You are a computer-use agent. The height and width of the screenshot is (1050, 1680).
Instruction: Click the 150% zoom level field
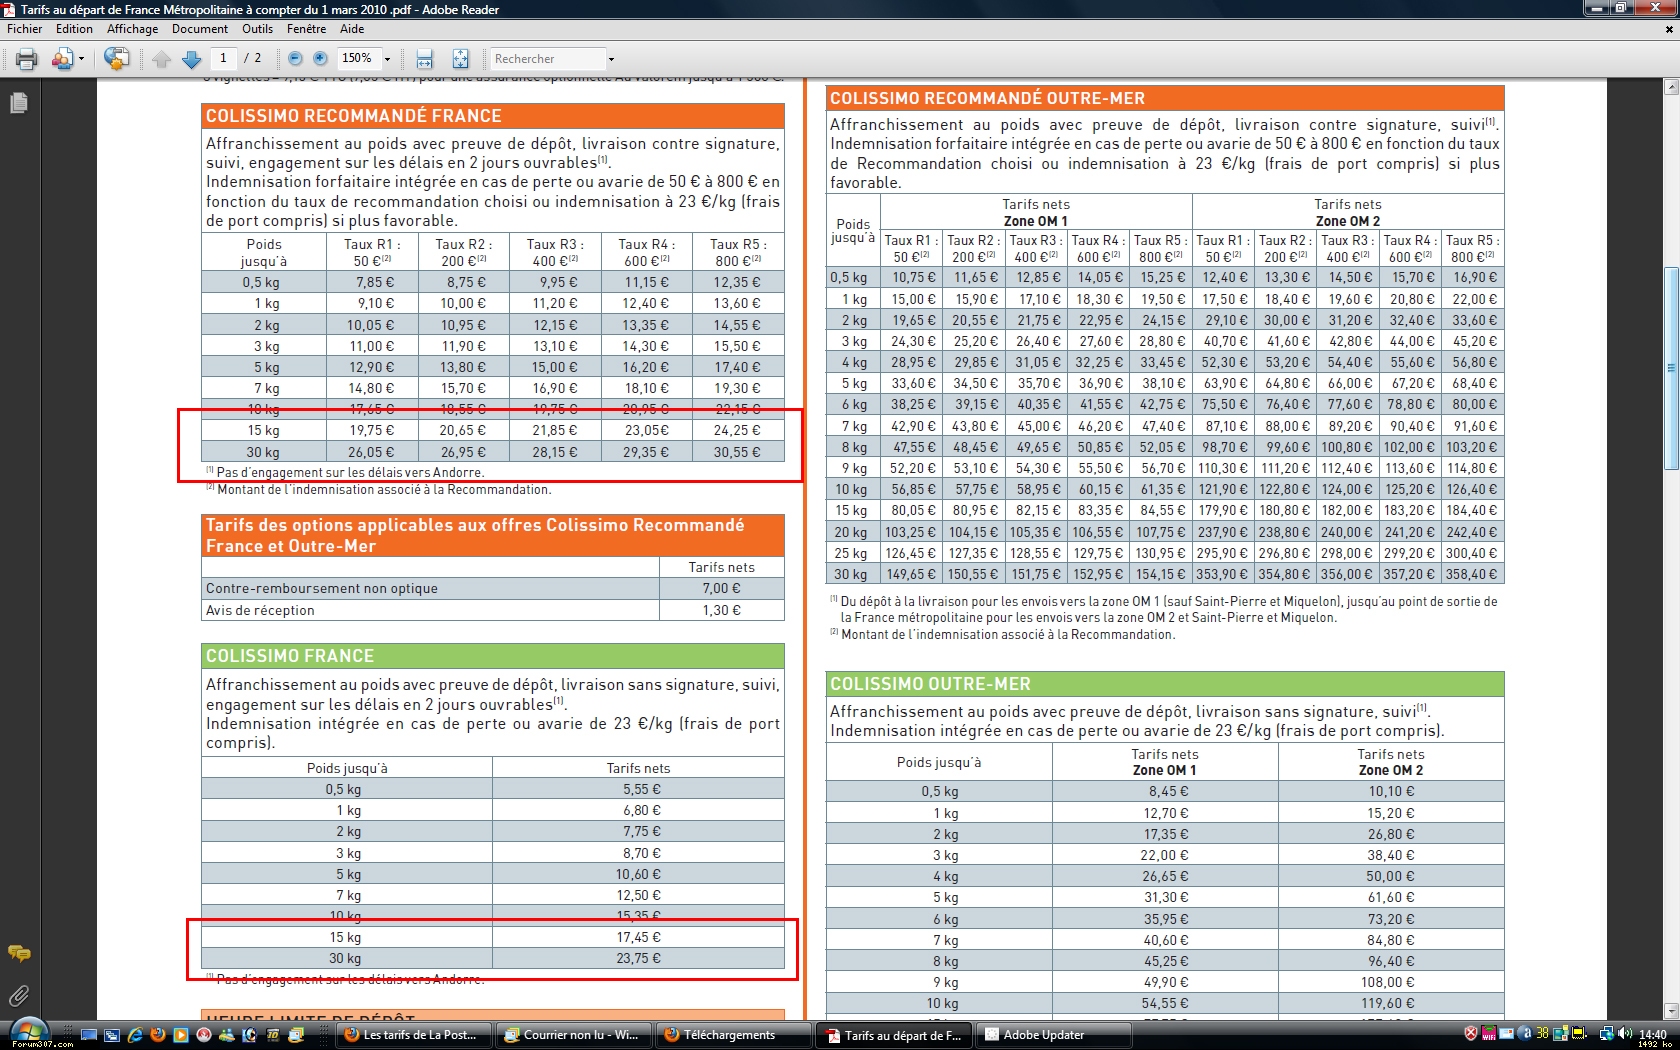(x=357, y=58)
